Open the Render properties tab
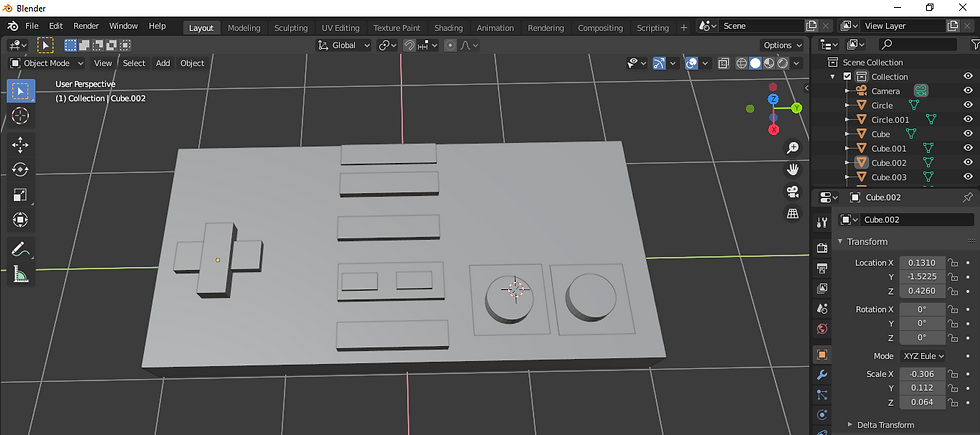980x435 pixels. click(x=822, y=248)
